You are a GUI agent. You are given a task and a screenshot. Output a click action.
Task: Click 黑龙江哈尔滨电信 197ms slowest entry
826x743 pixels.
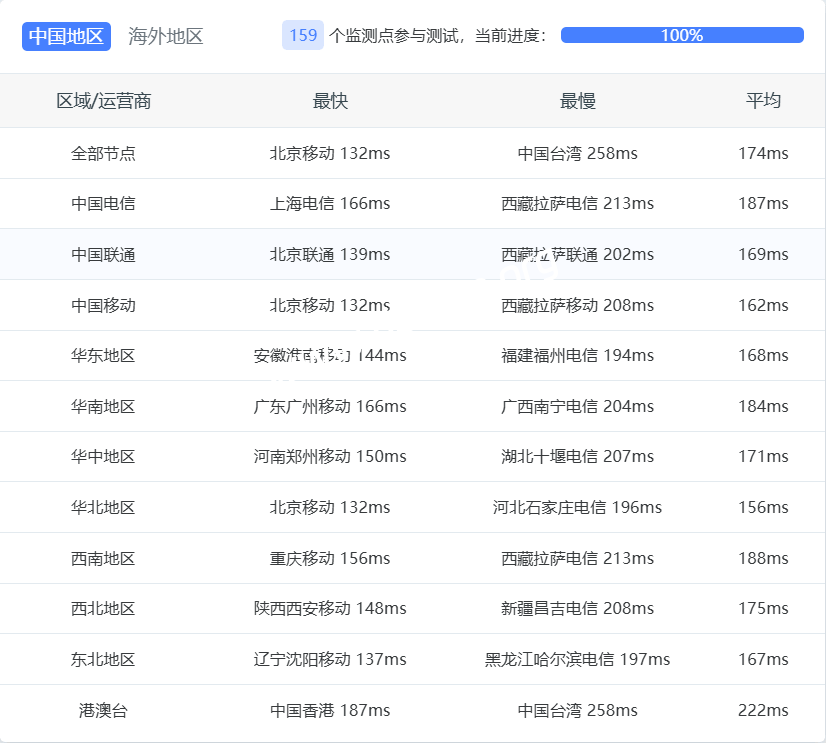pos(577,659)
